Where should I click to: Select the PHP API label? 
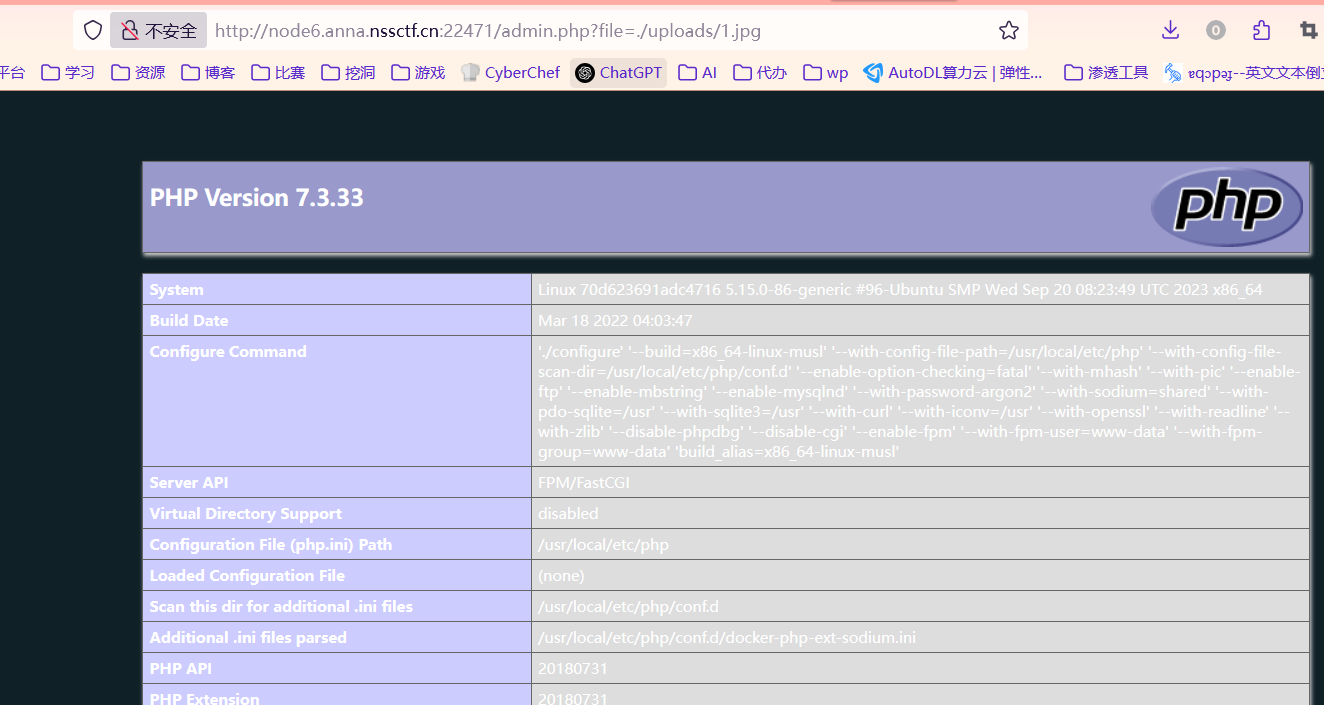point(181,669)
